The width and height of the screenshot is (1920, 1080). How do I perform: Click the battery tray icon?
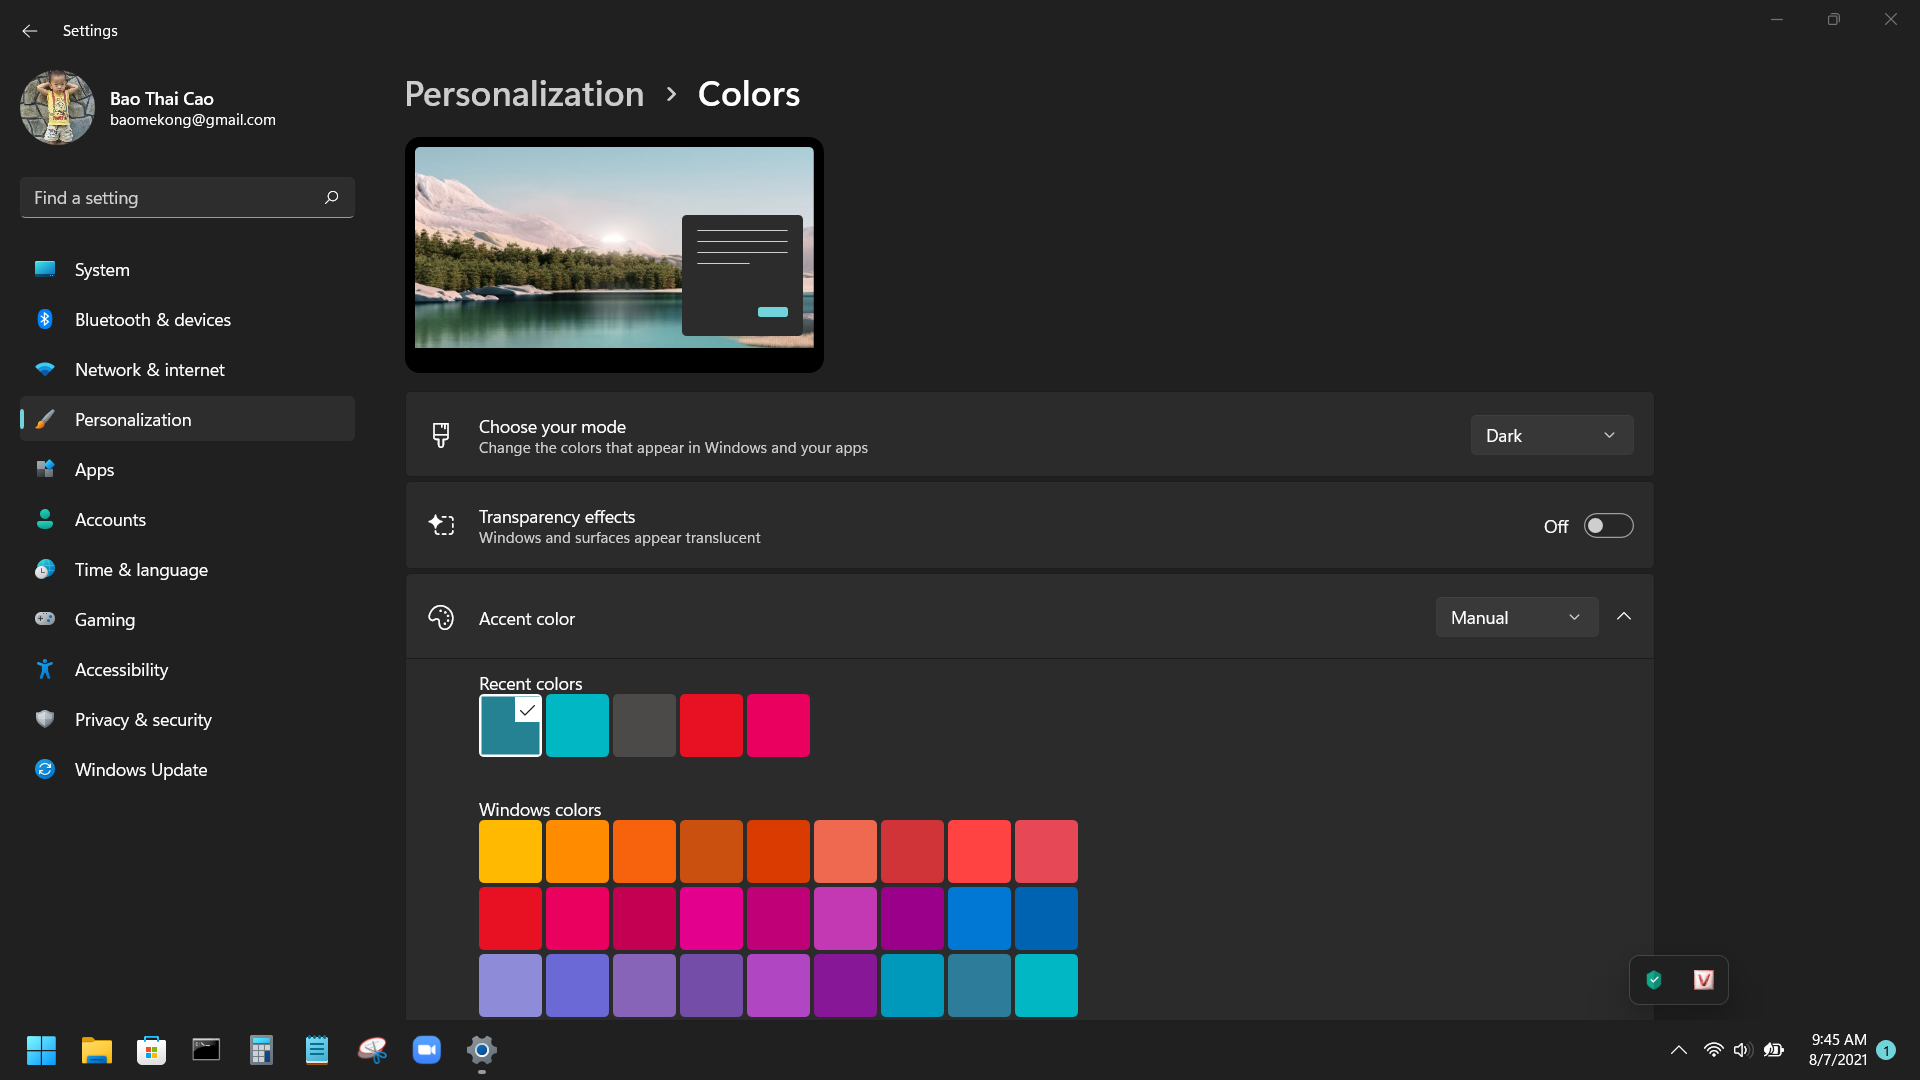pos(1774,1050)
